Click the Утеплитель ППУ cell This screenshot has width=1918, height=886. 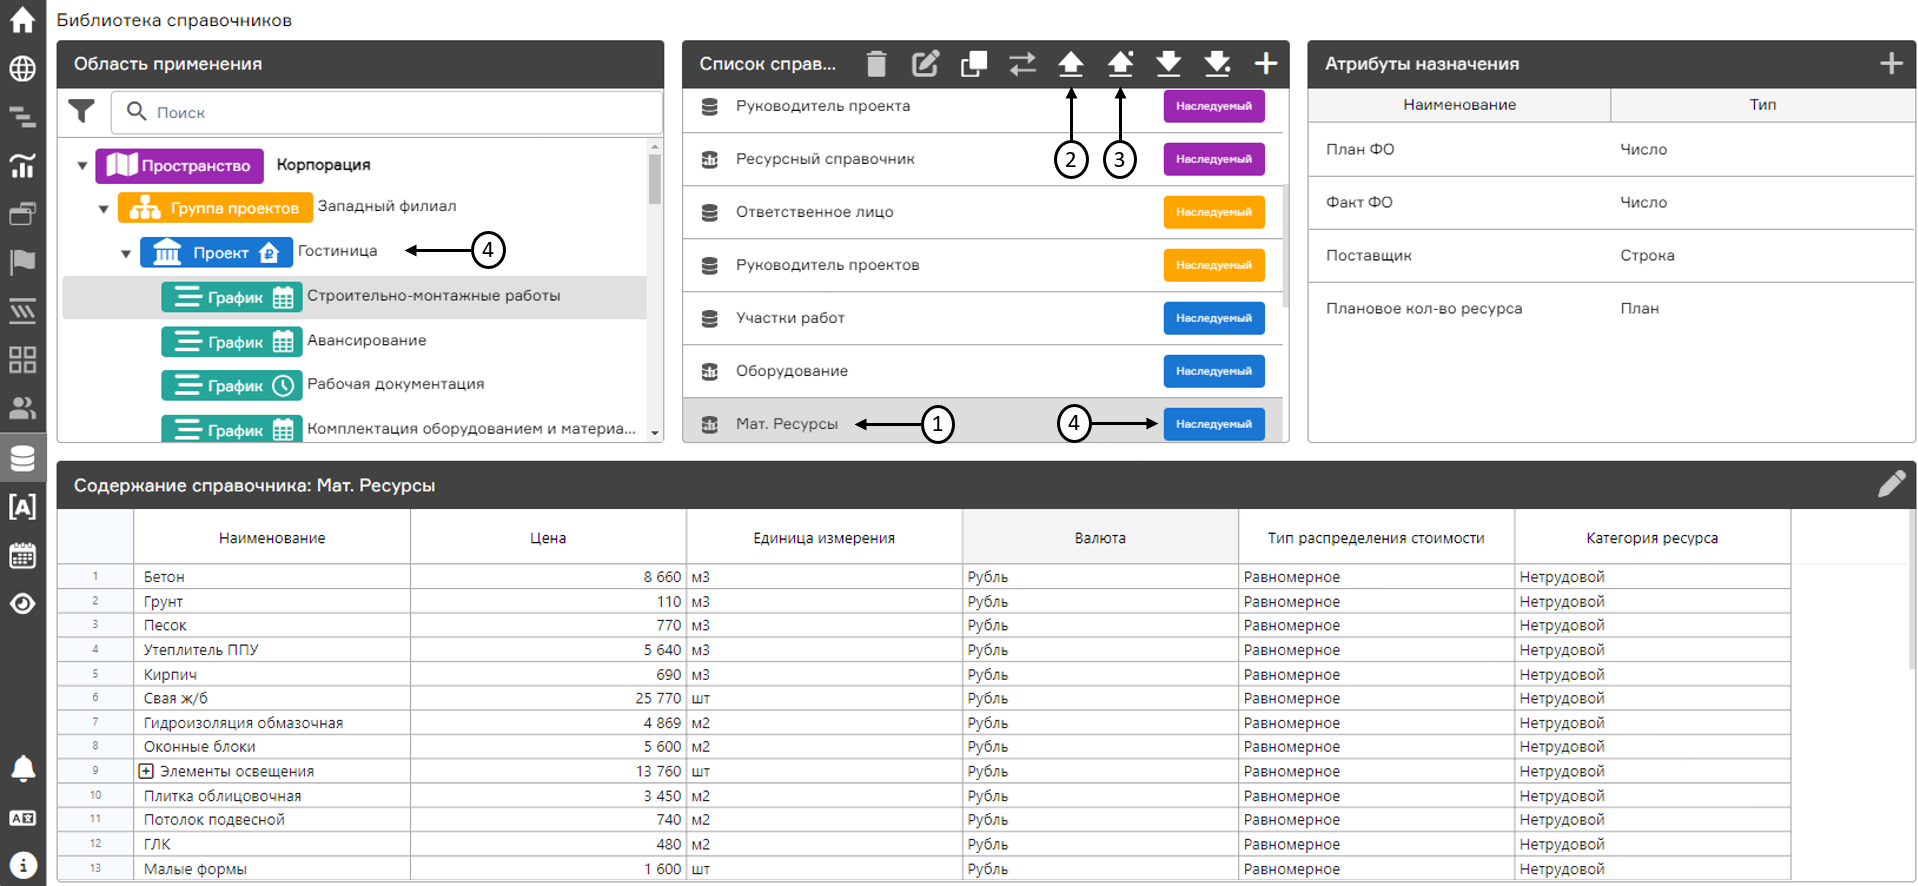click(x=272, y=650)
